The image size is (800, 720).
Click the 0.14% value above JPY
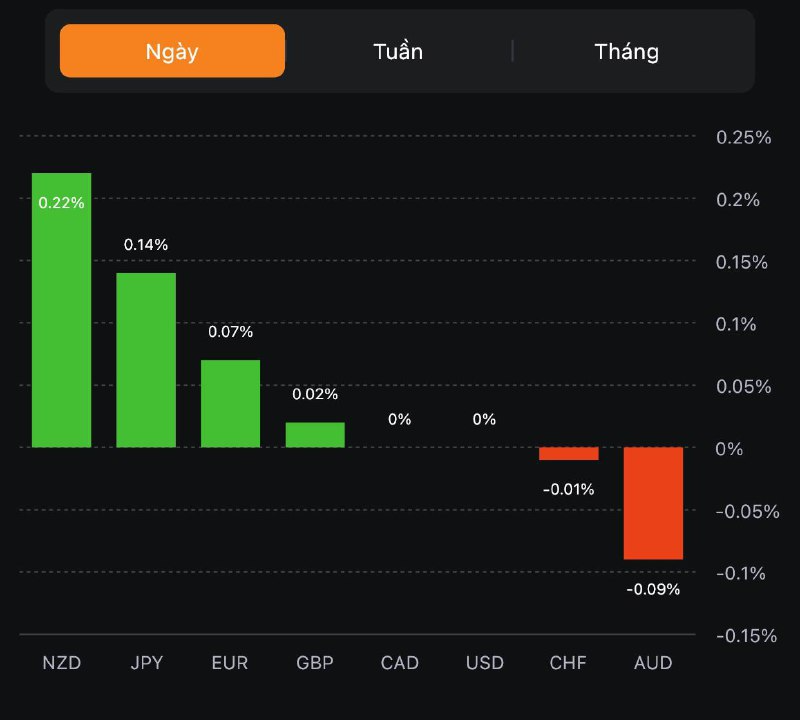[146, 245]
